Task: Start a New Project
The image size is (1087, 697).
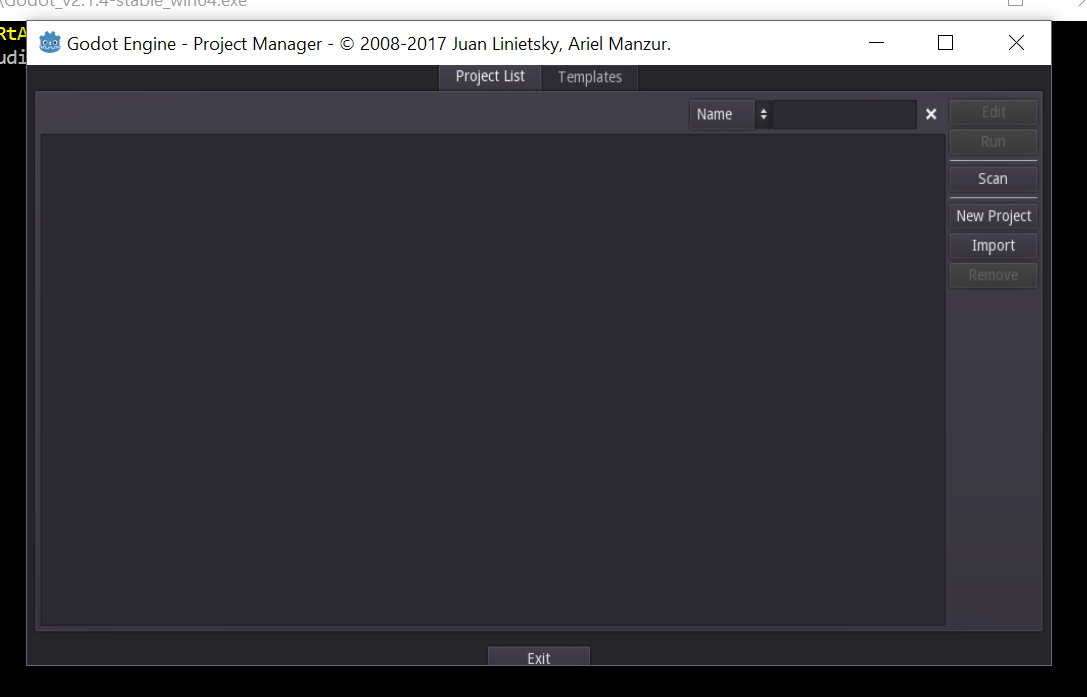Action: pos(992,215)
